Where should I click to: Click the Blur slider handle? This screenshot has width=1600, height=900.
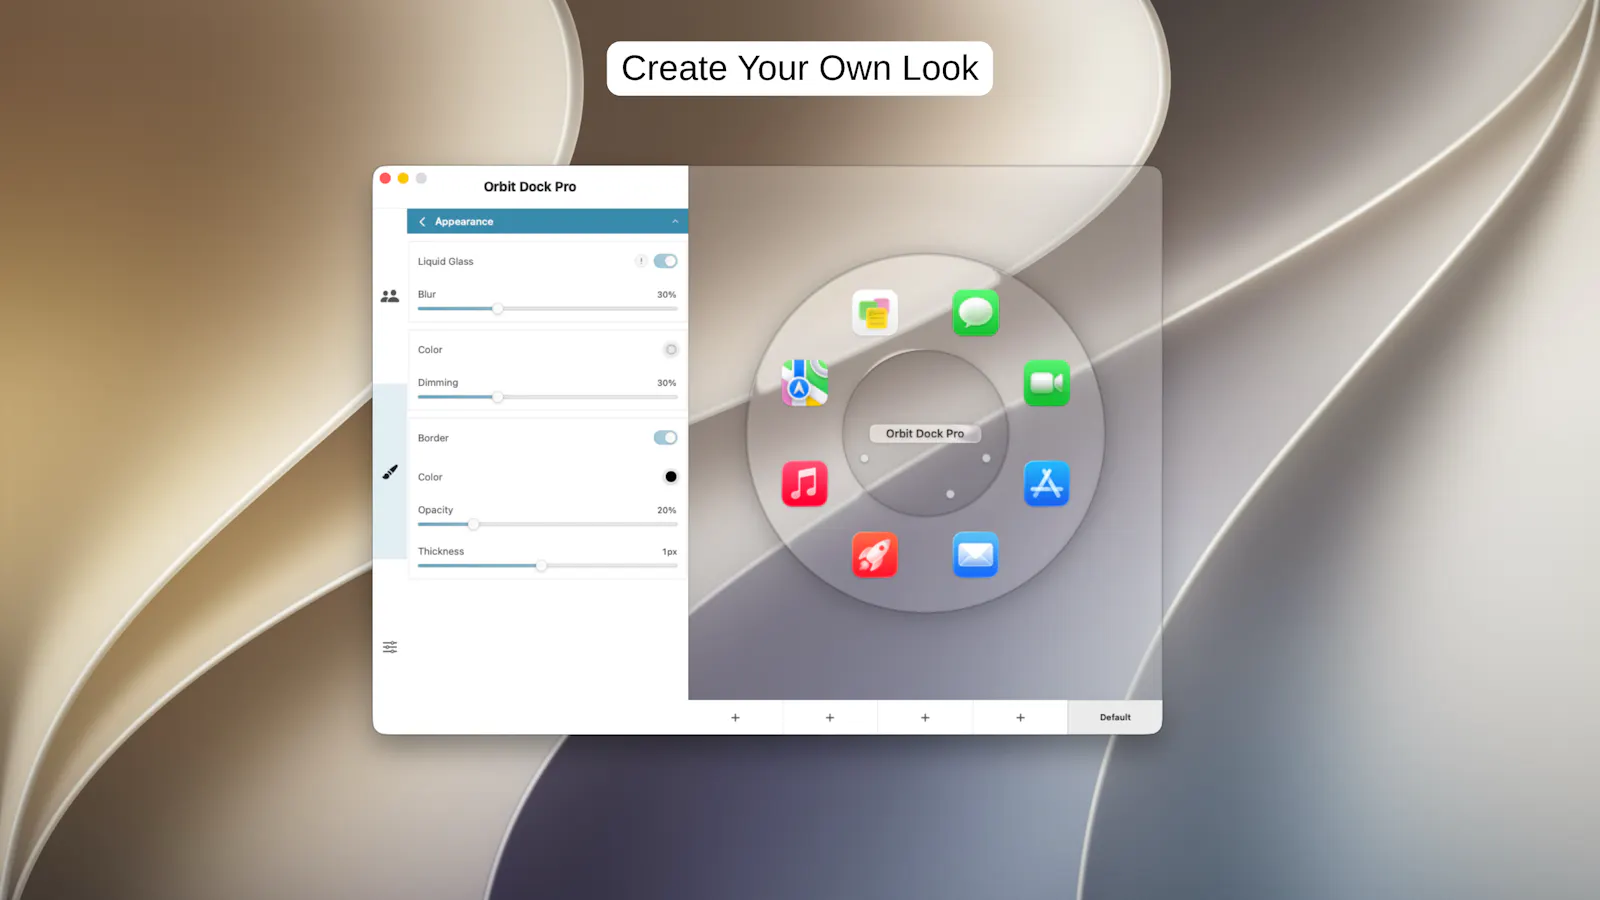[x=498, y=309]
